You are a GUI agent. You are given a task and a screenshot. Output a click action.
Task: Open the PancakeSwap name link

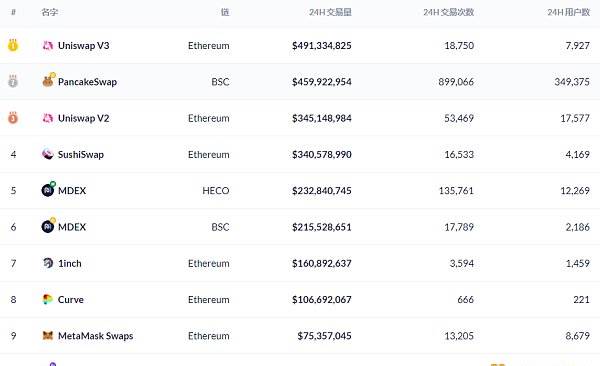87,82
